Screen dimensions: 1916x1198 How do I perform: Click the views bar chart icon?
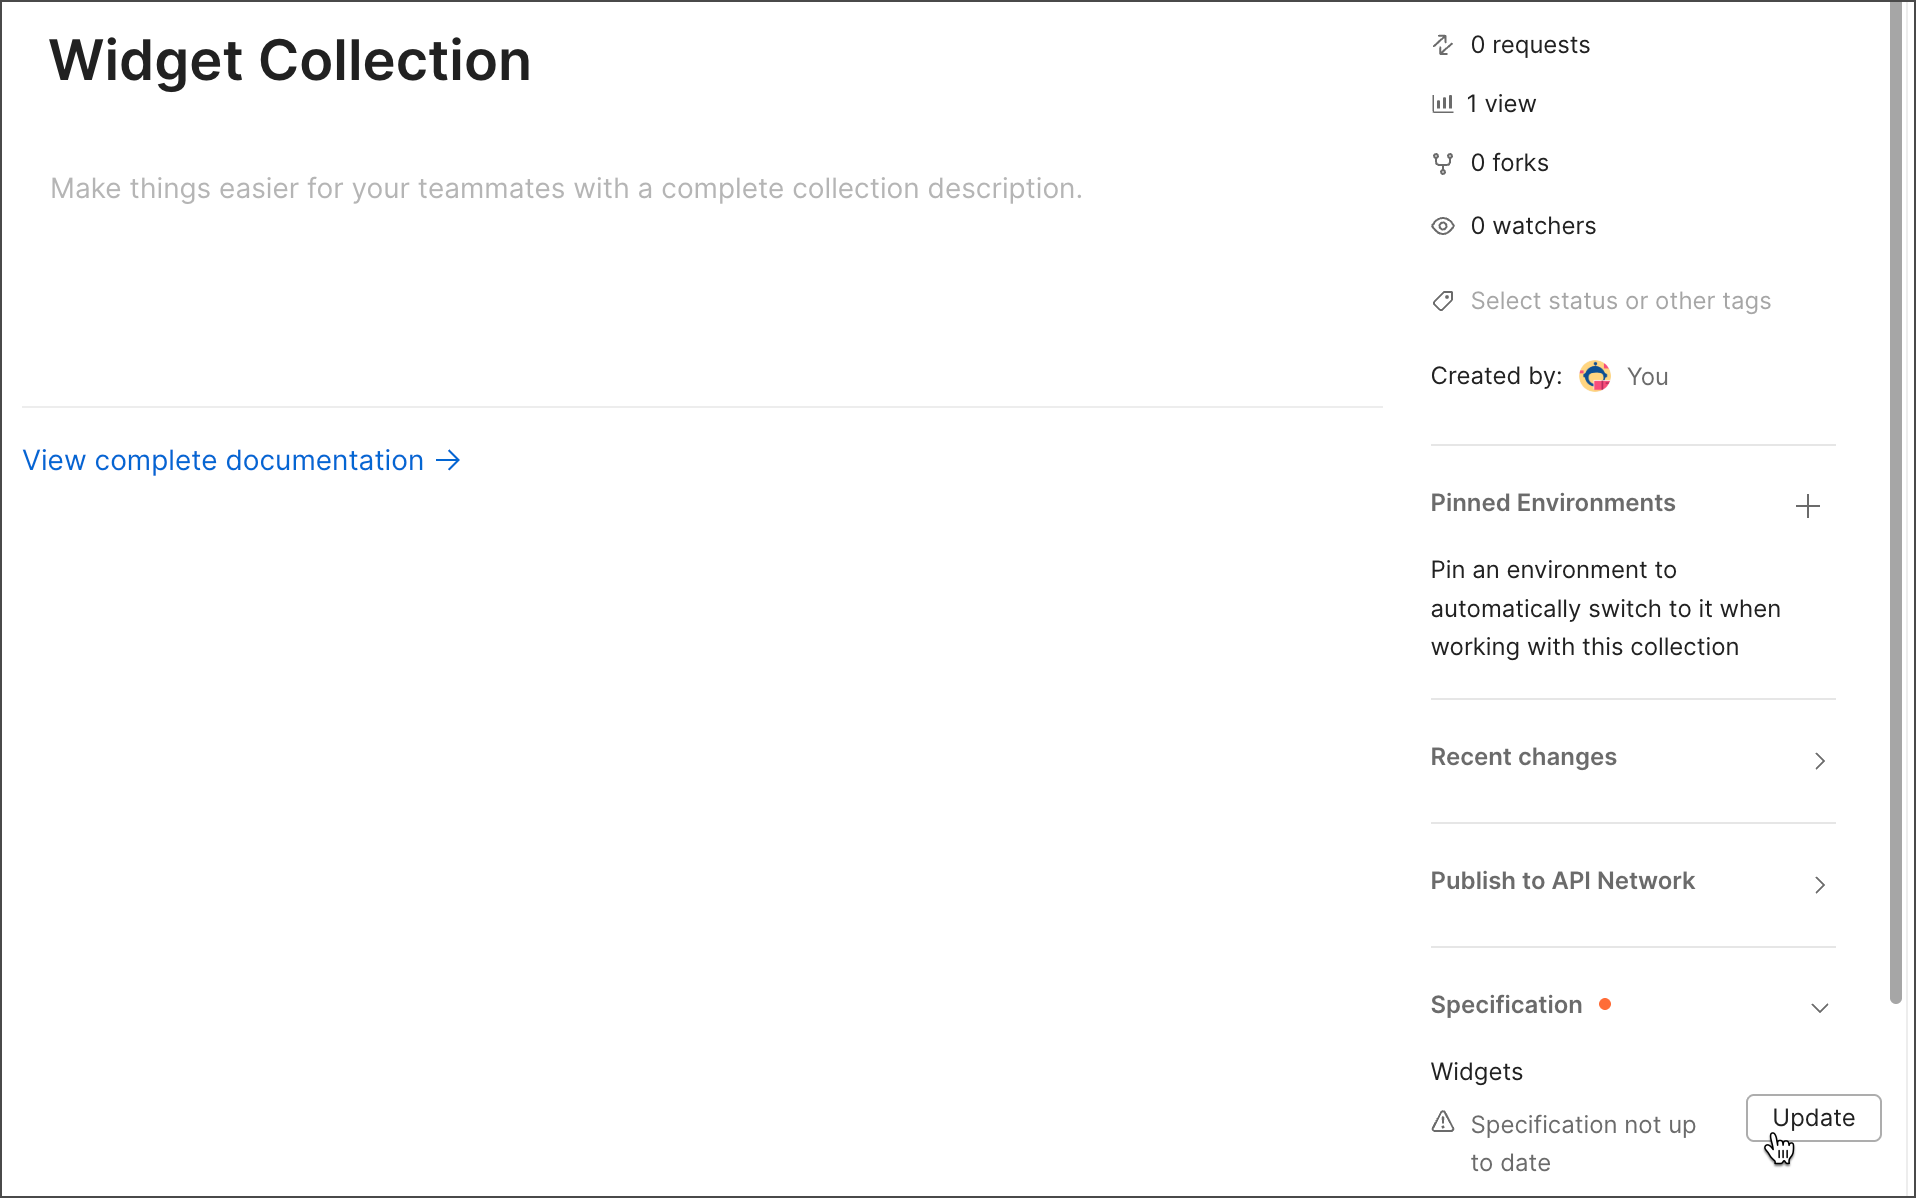(1443, 103)
